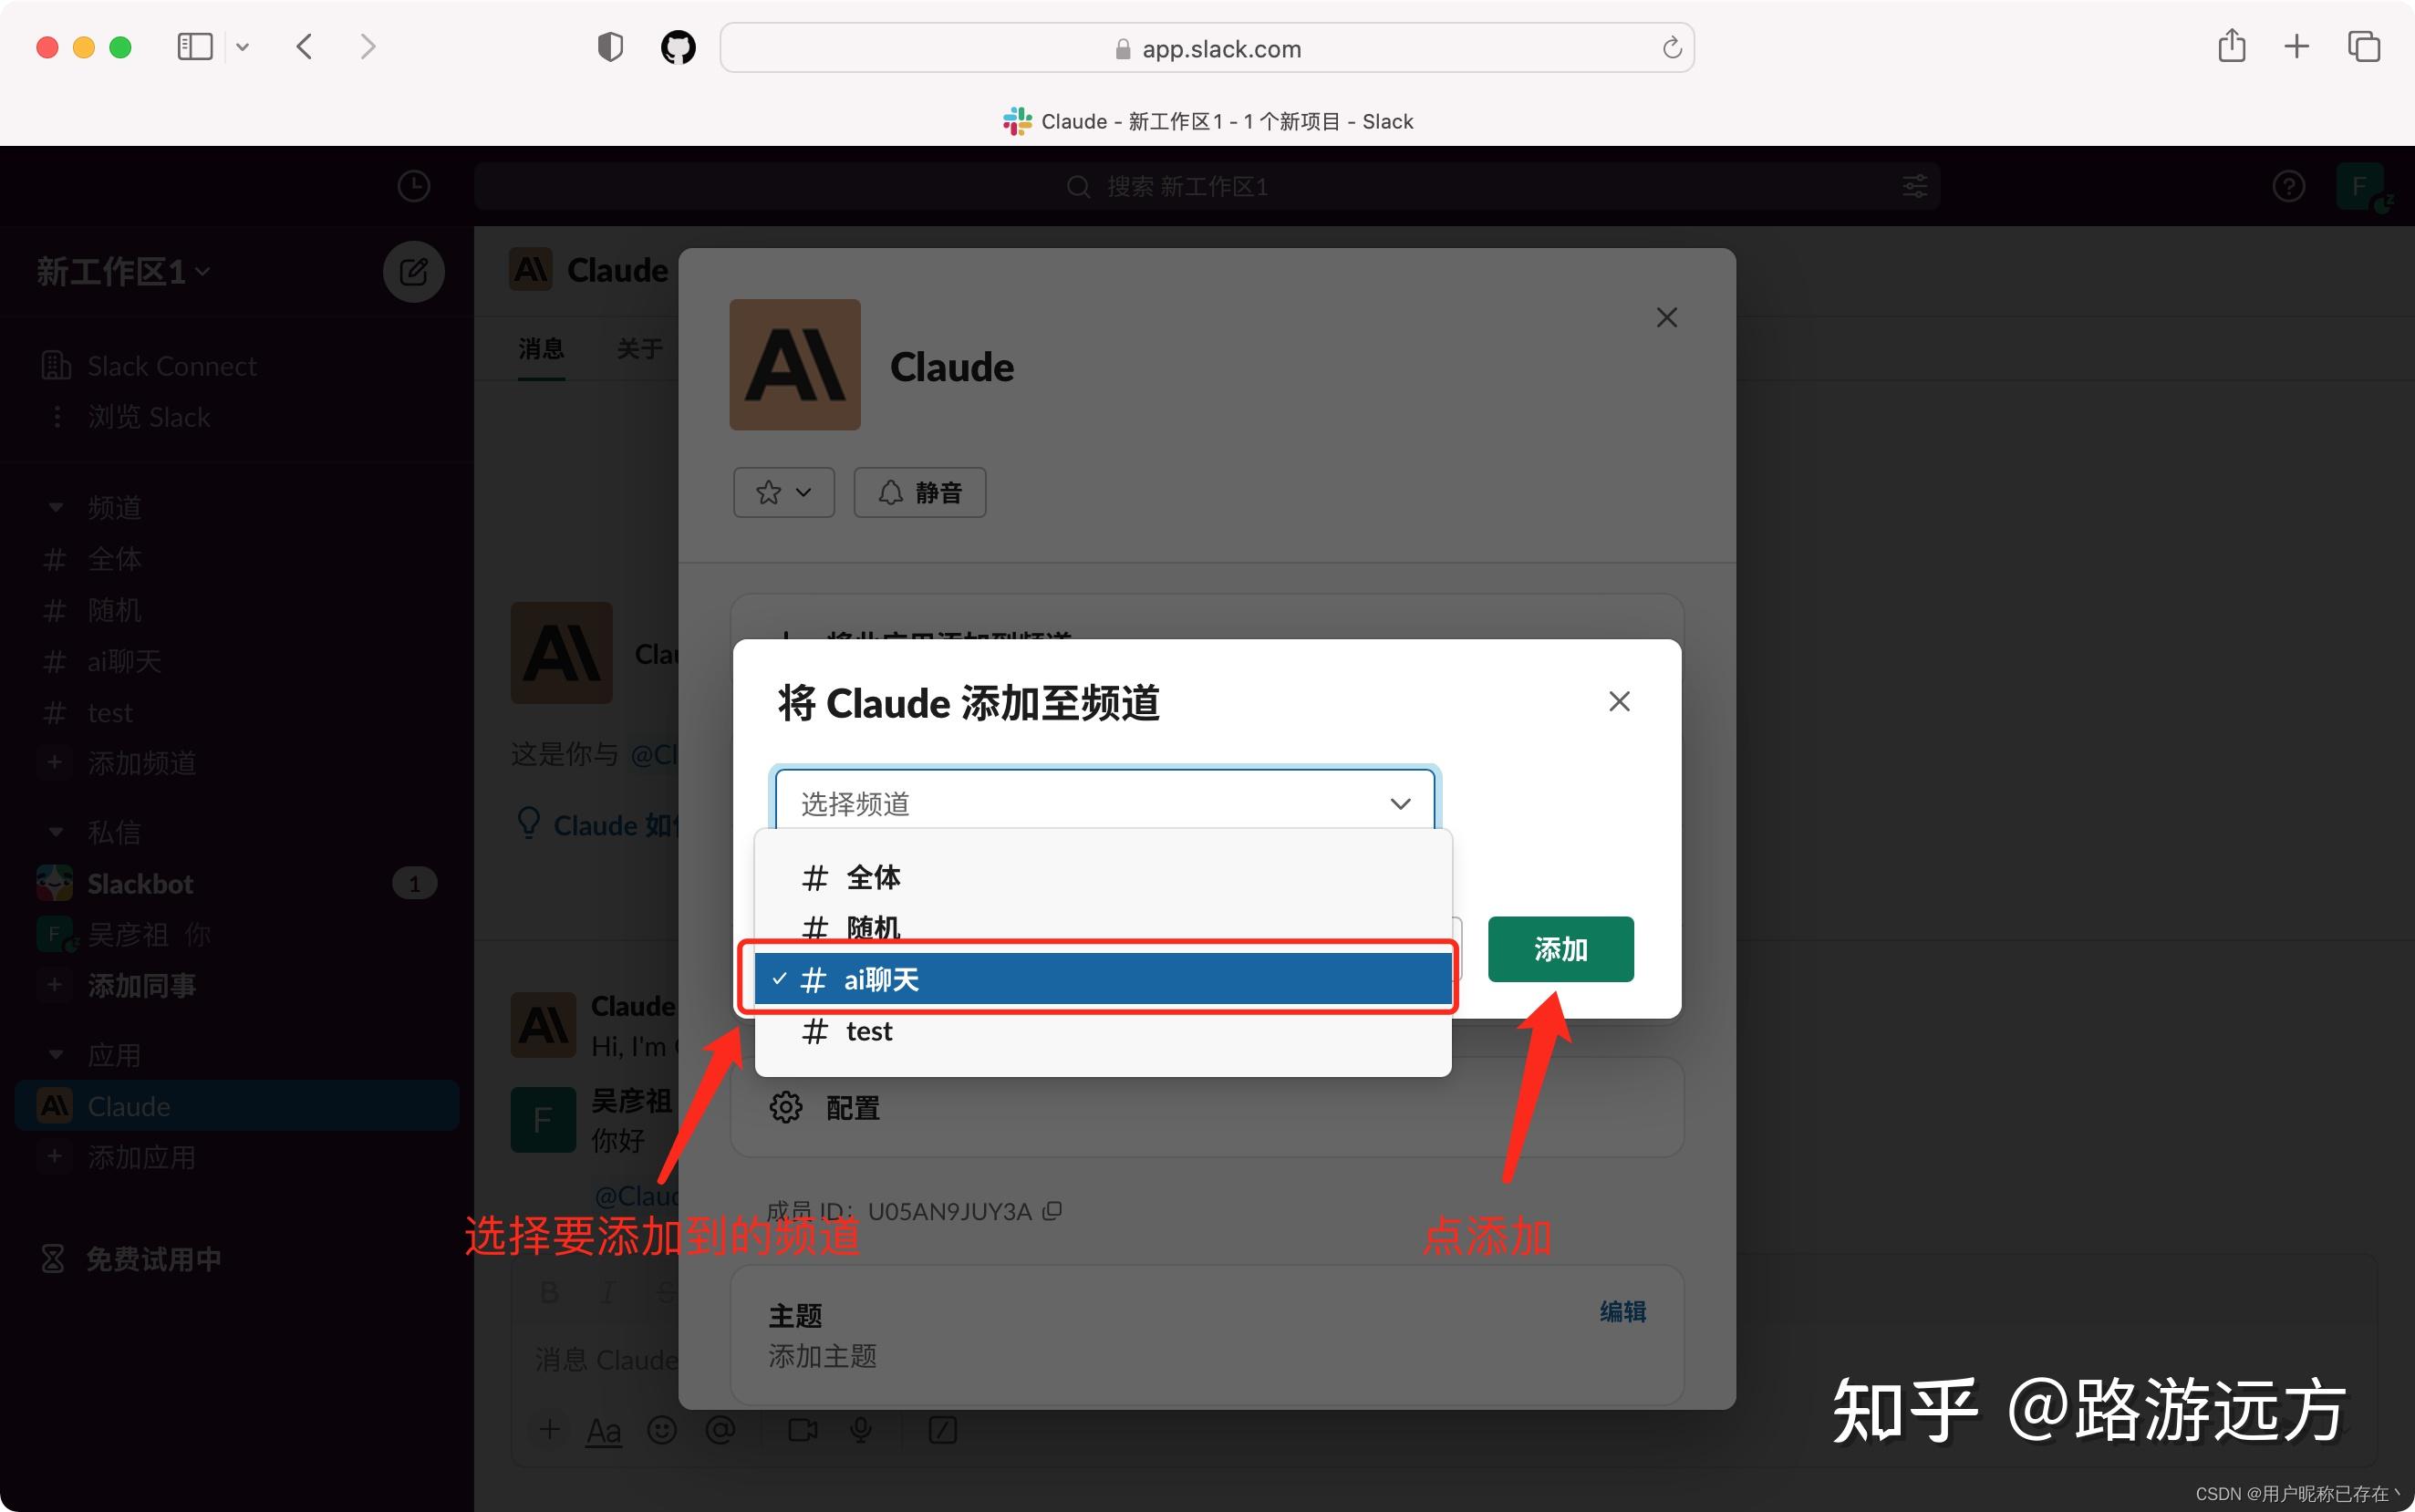The image size is (2415, 1512).
Task: Click the large Claude app logo thumbnail
Action: tap(795, 365)
